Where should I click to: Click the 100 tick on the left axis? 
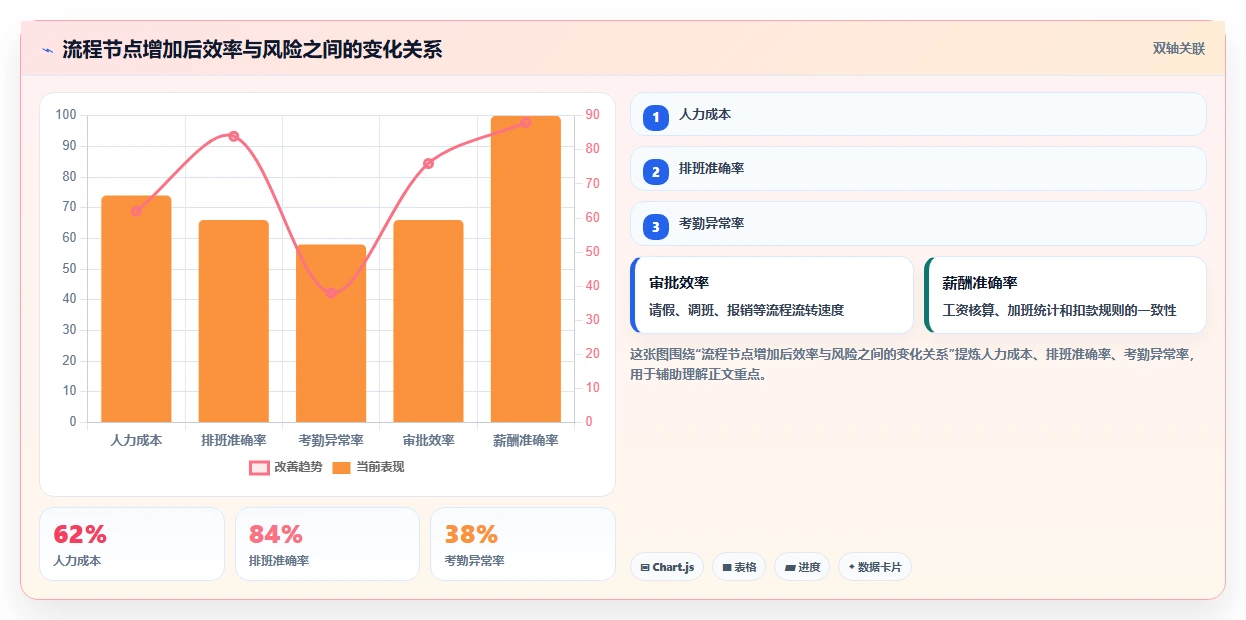67,115
